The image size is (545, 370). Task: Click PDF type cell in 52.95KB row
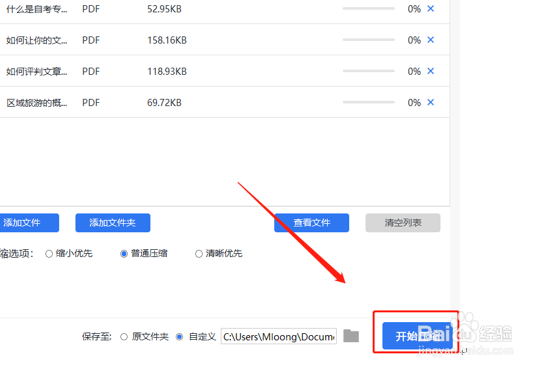tap(91, 9)
